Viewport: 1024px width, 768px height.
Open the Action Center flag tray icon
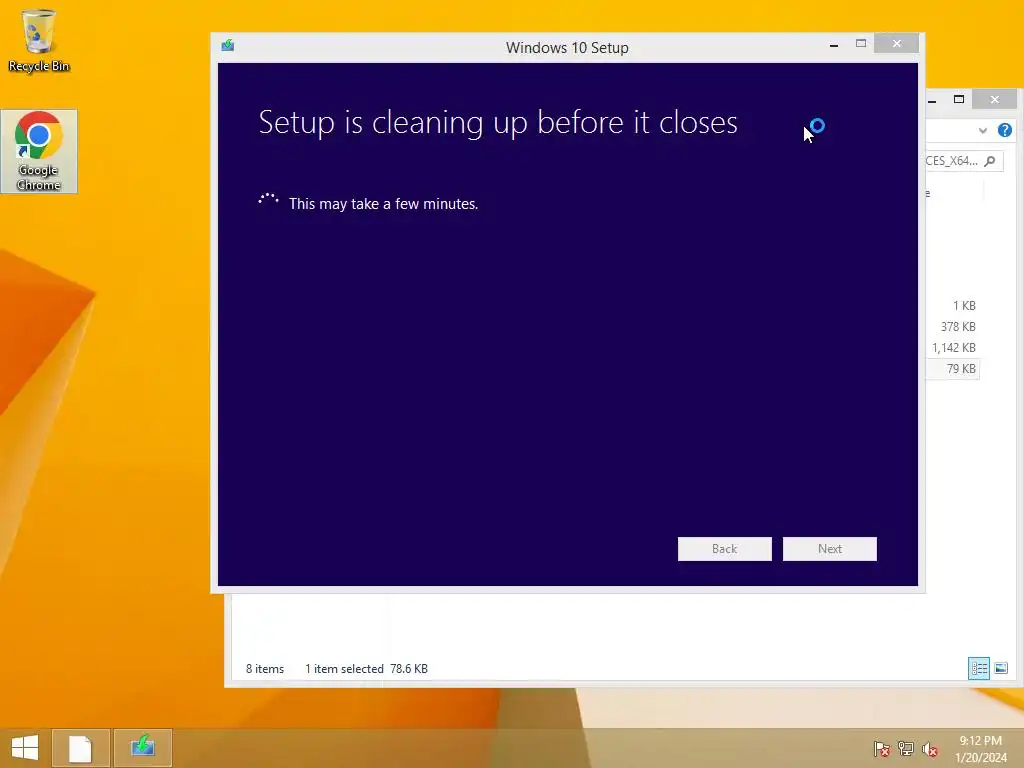pyautogui.click(x=882, y=748)
